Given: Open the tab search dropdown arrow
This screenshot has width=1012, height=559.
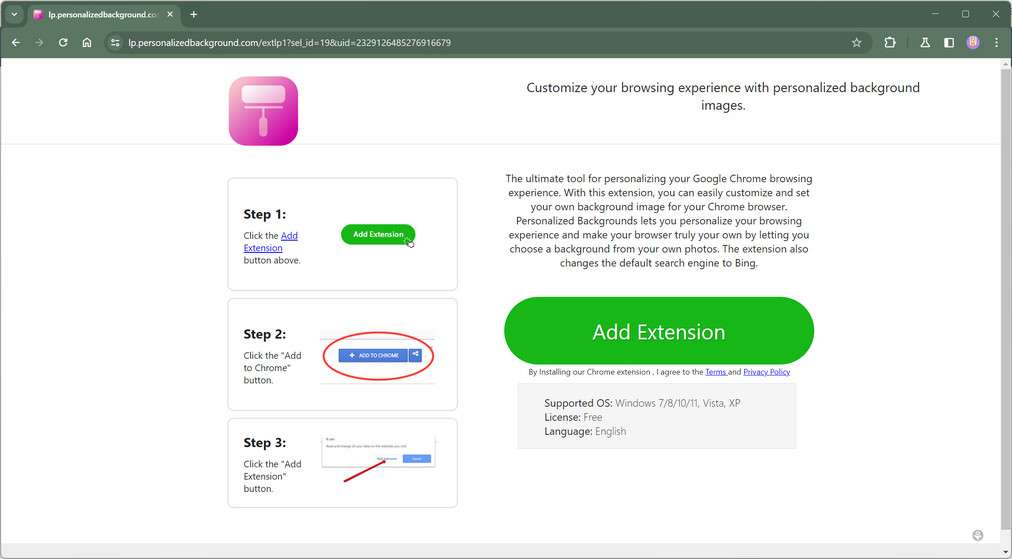Looking at the screenshot, I should coord(14,14).
